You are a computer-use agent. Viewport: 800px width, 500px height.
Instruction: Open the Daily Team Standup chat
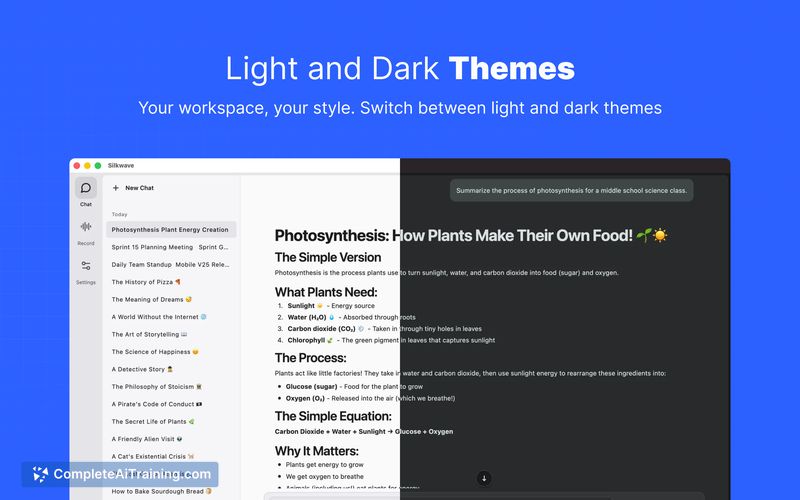pos(171,265)
